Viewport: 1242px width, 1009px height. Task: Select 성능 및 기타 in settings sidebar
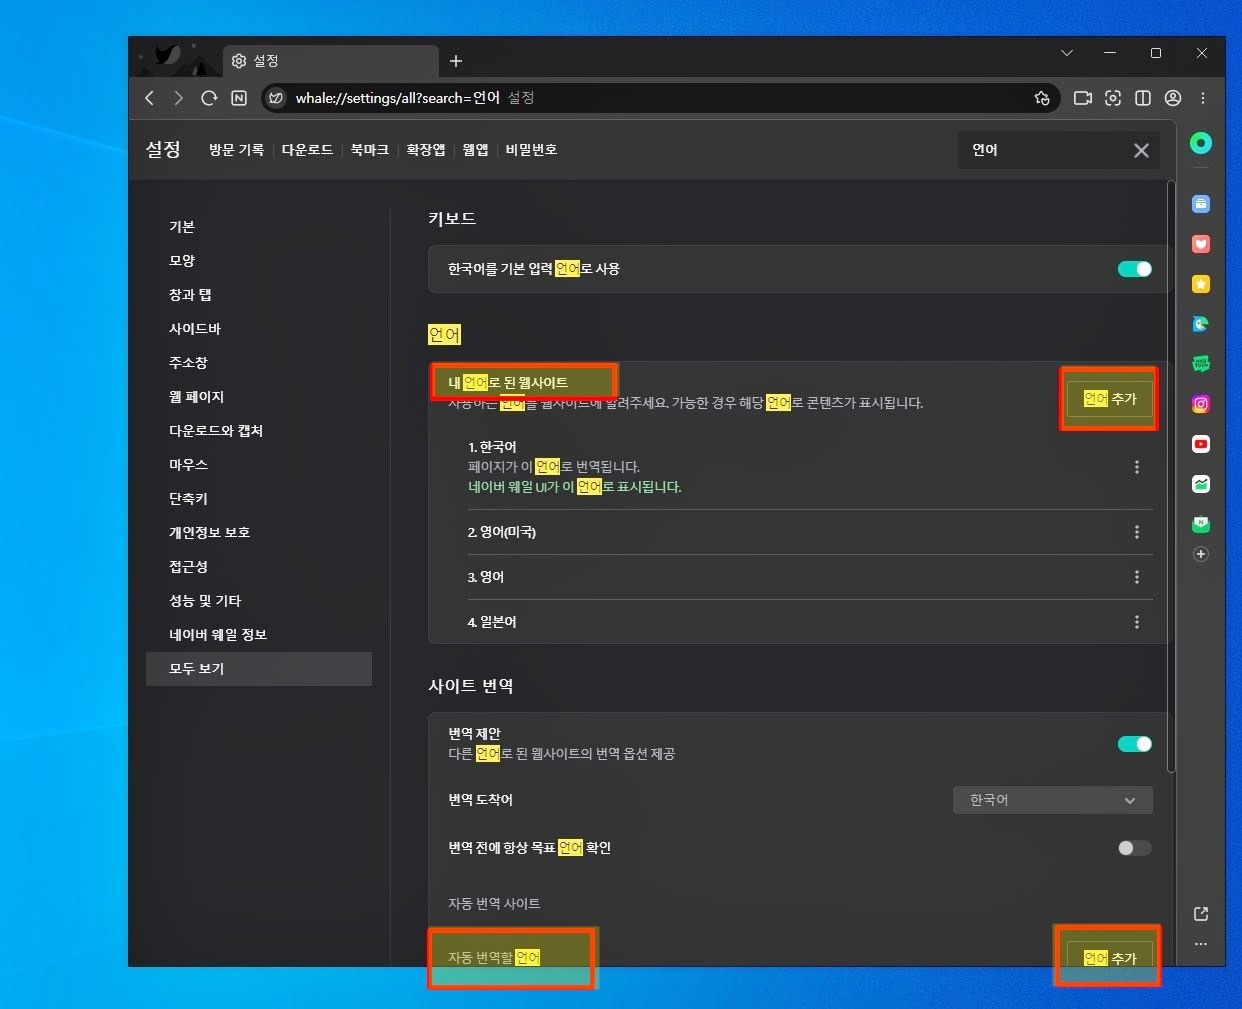[259, 601]
